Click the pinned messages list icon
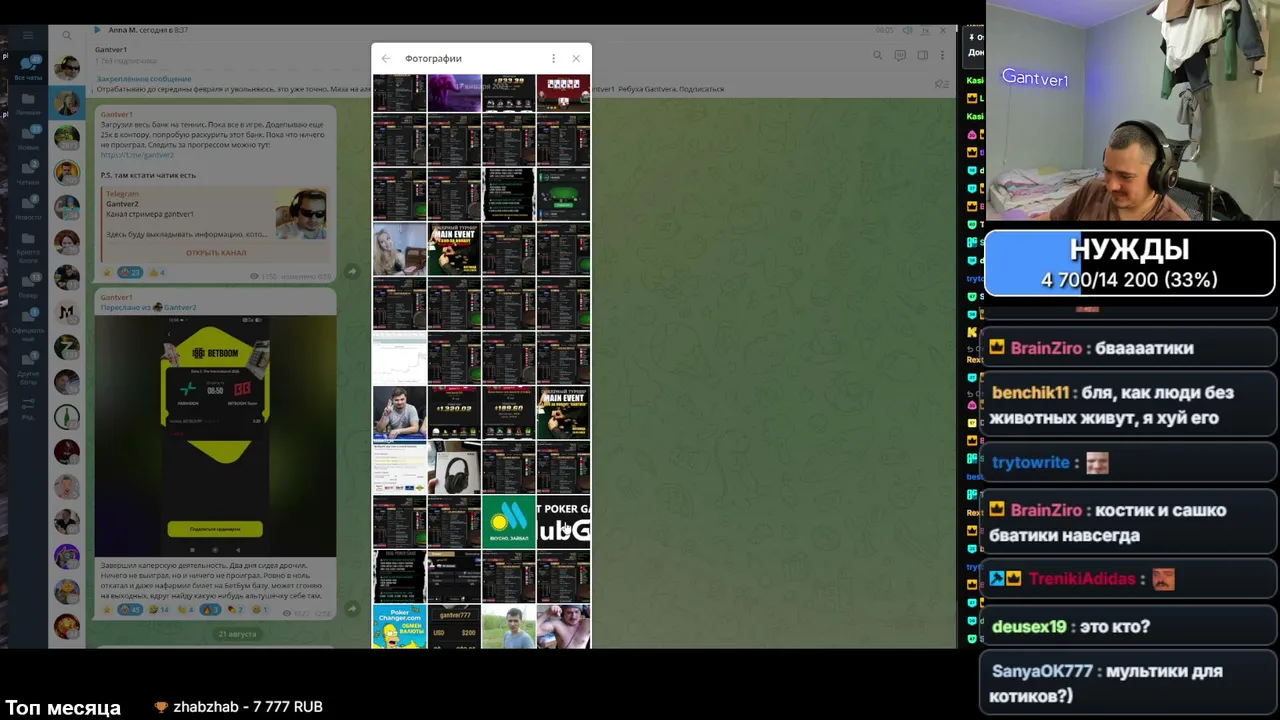The image size is (1280, 720). (941, 84)
